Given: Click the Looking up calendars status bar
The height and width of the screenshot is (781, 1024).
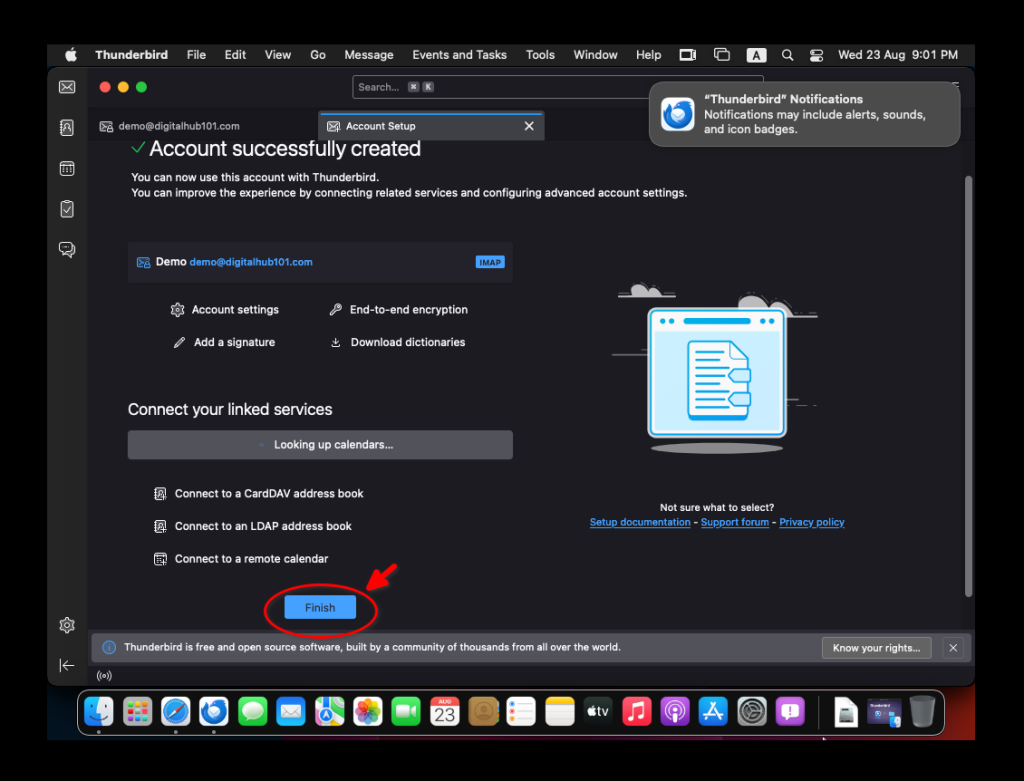Looking at the screenshot, I should 320,445.
